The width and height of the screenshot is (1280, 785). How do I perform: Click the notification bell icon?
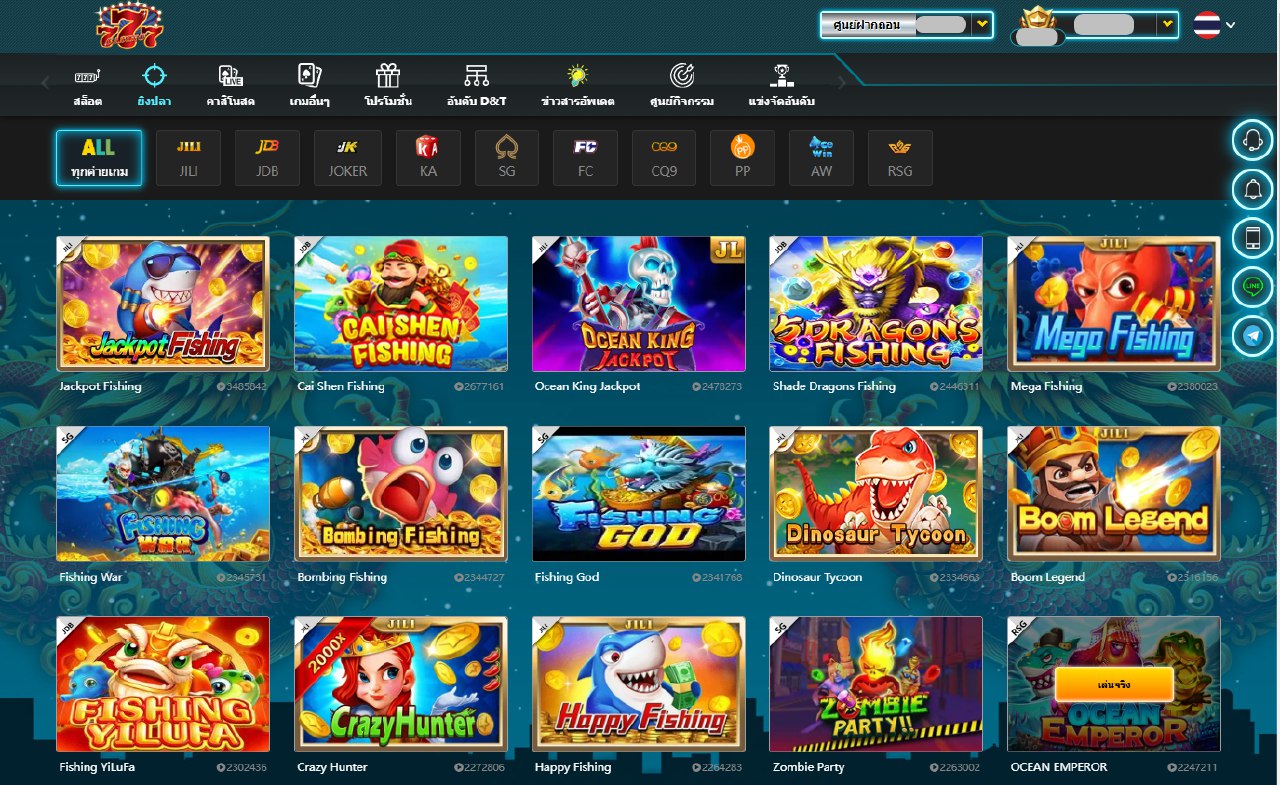pos(1252,189)
